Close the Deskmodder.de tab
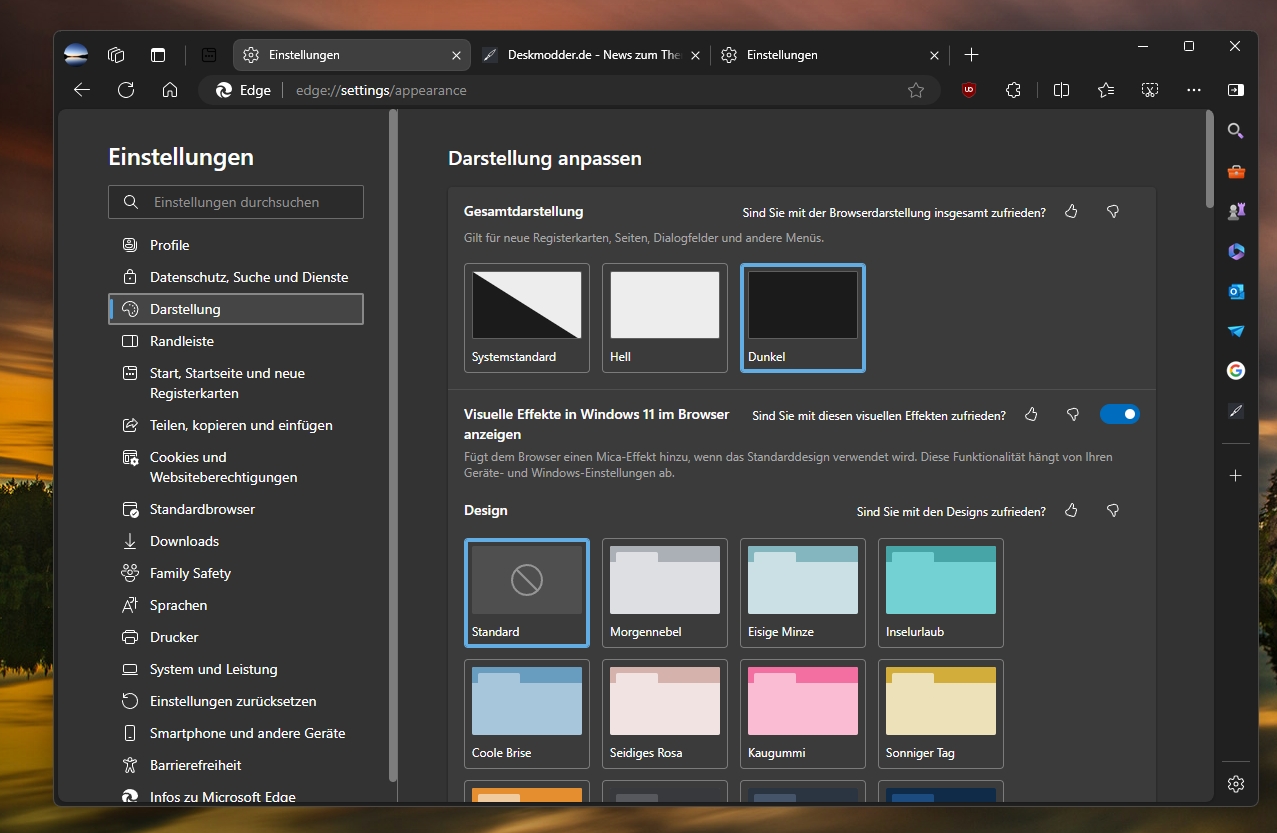This screenshot has height=833, width=1277. coord(695,55)
